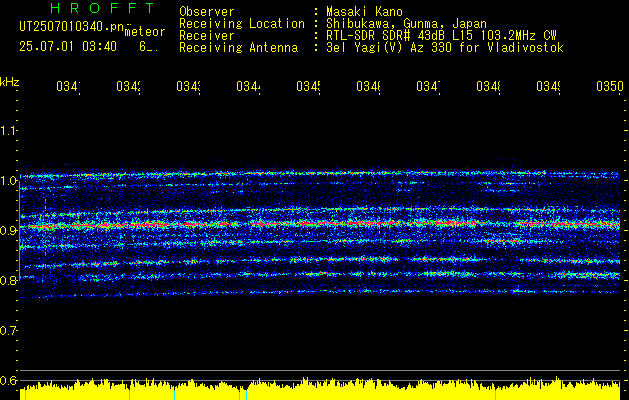Click the 0.7 frequency axis label
This screenshot has height=400, width=629.
(x=8, y=330)
